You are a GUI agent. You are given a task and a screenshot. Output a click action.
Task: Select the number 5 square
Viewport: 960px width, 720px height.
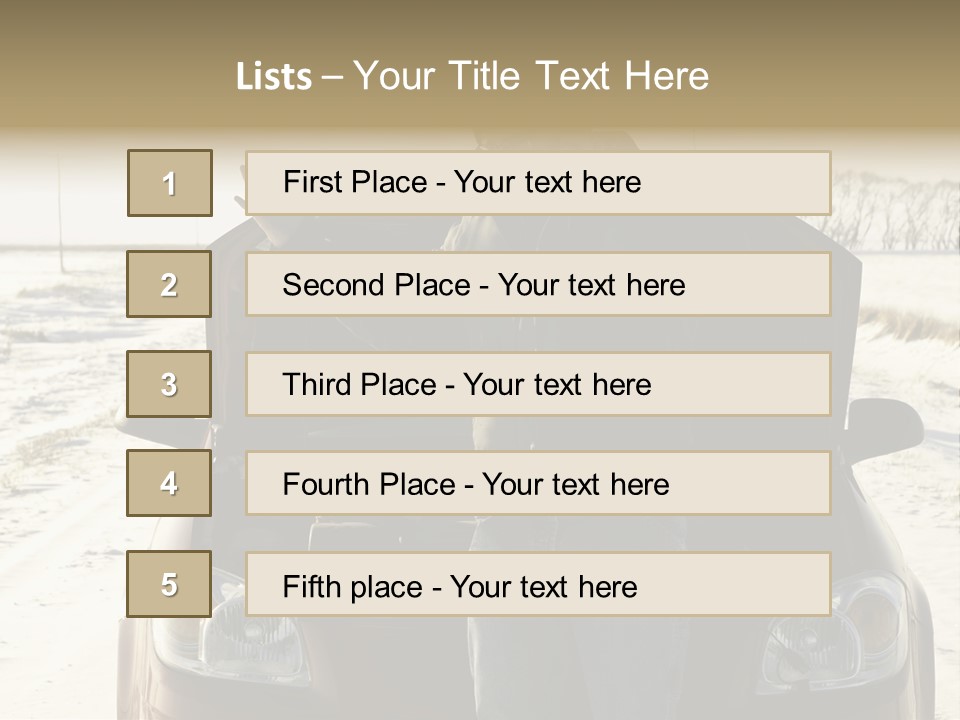coord(169,584)
